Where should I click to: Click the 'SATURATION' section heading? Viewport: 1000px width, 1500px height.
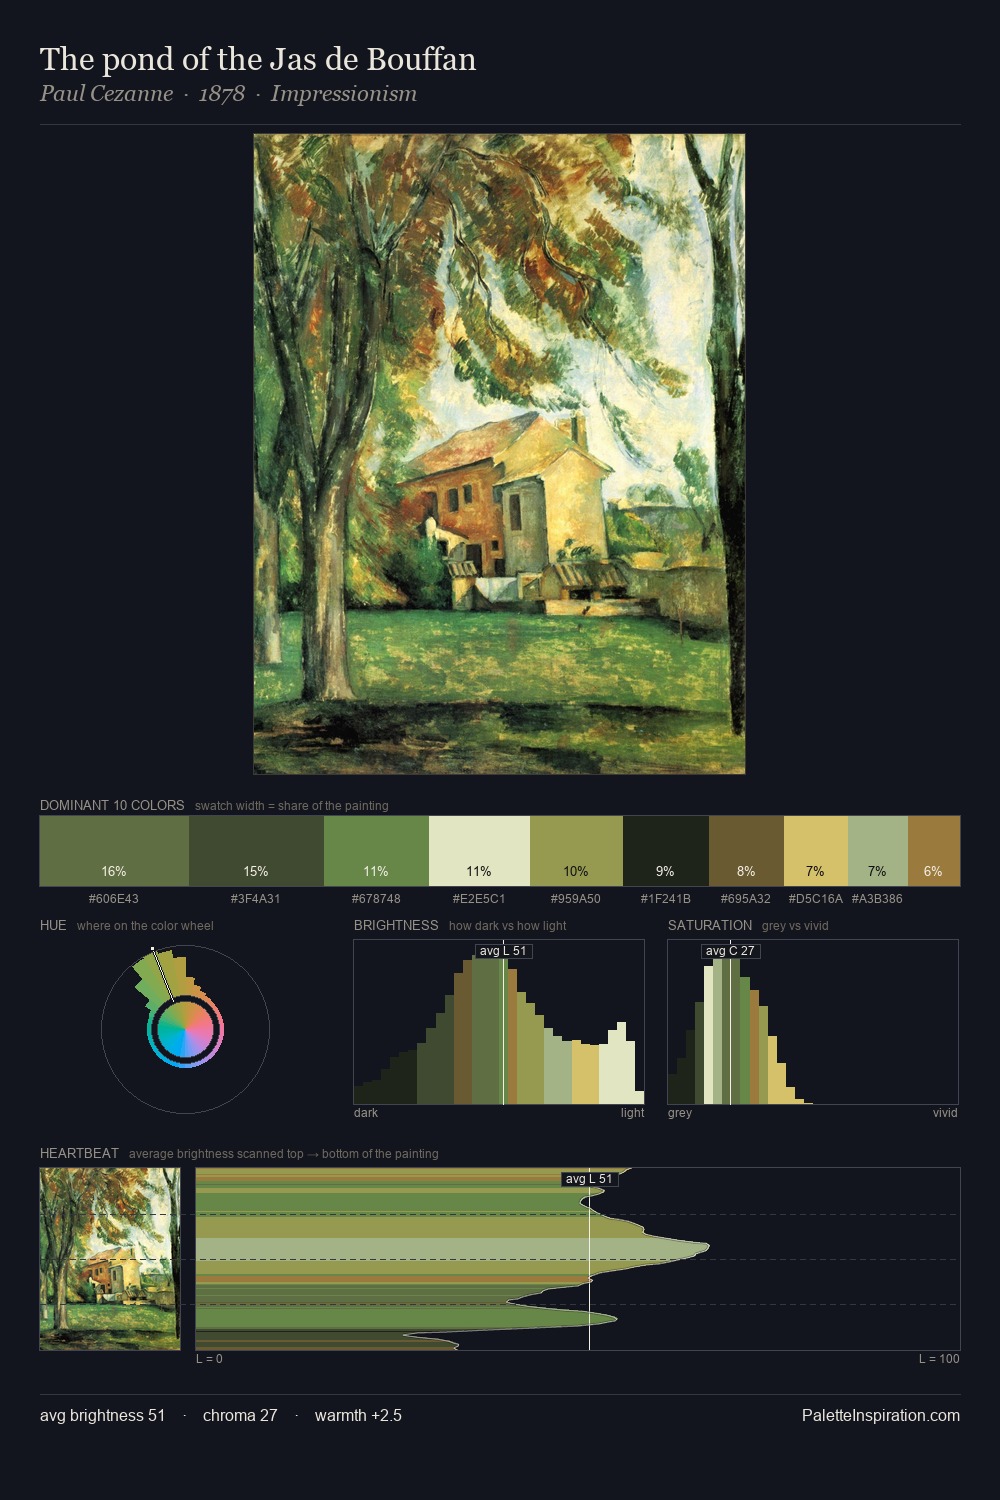(x=710, y=925)
